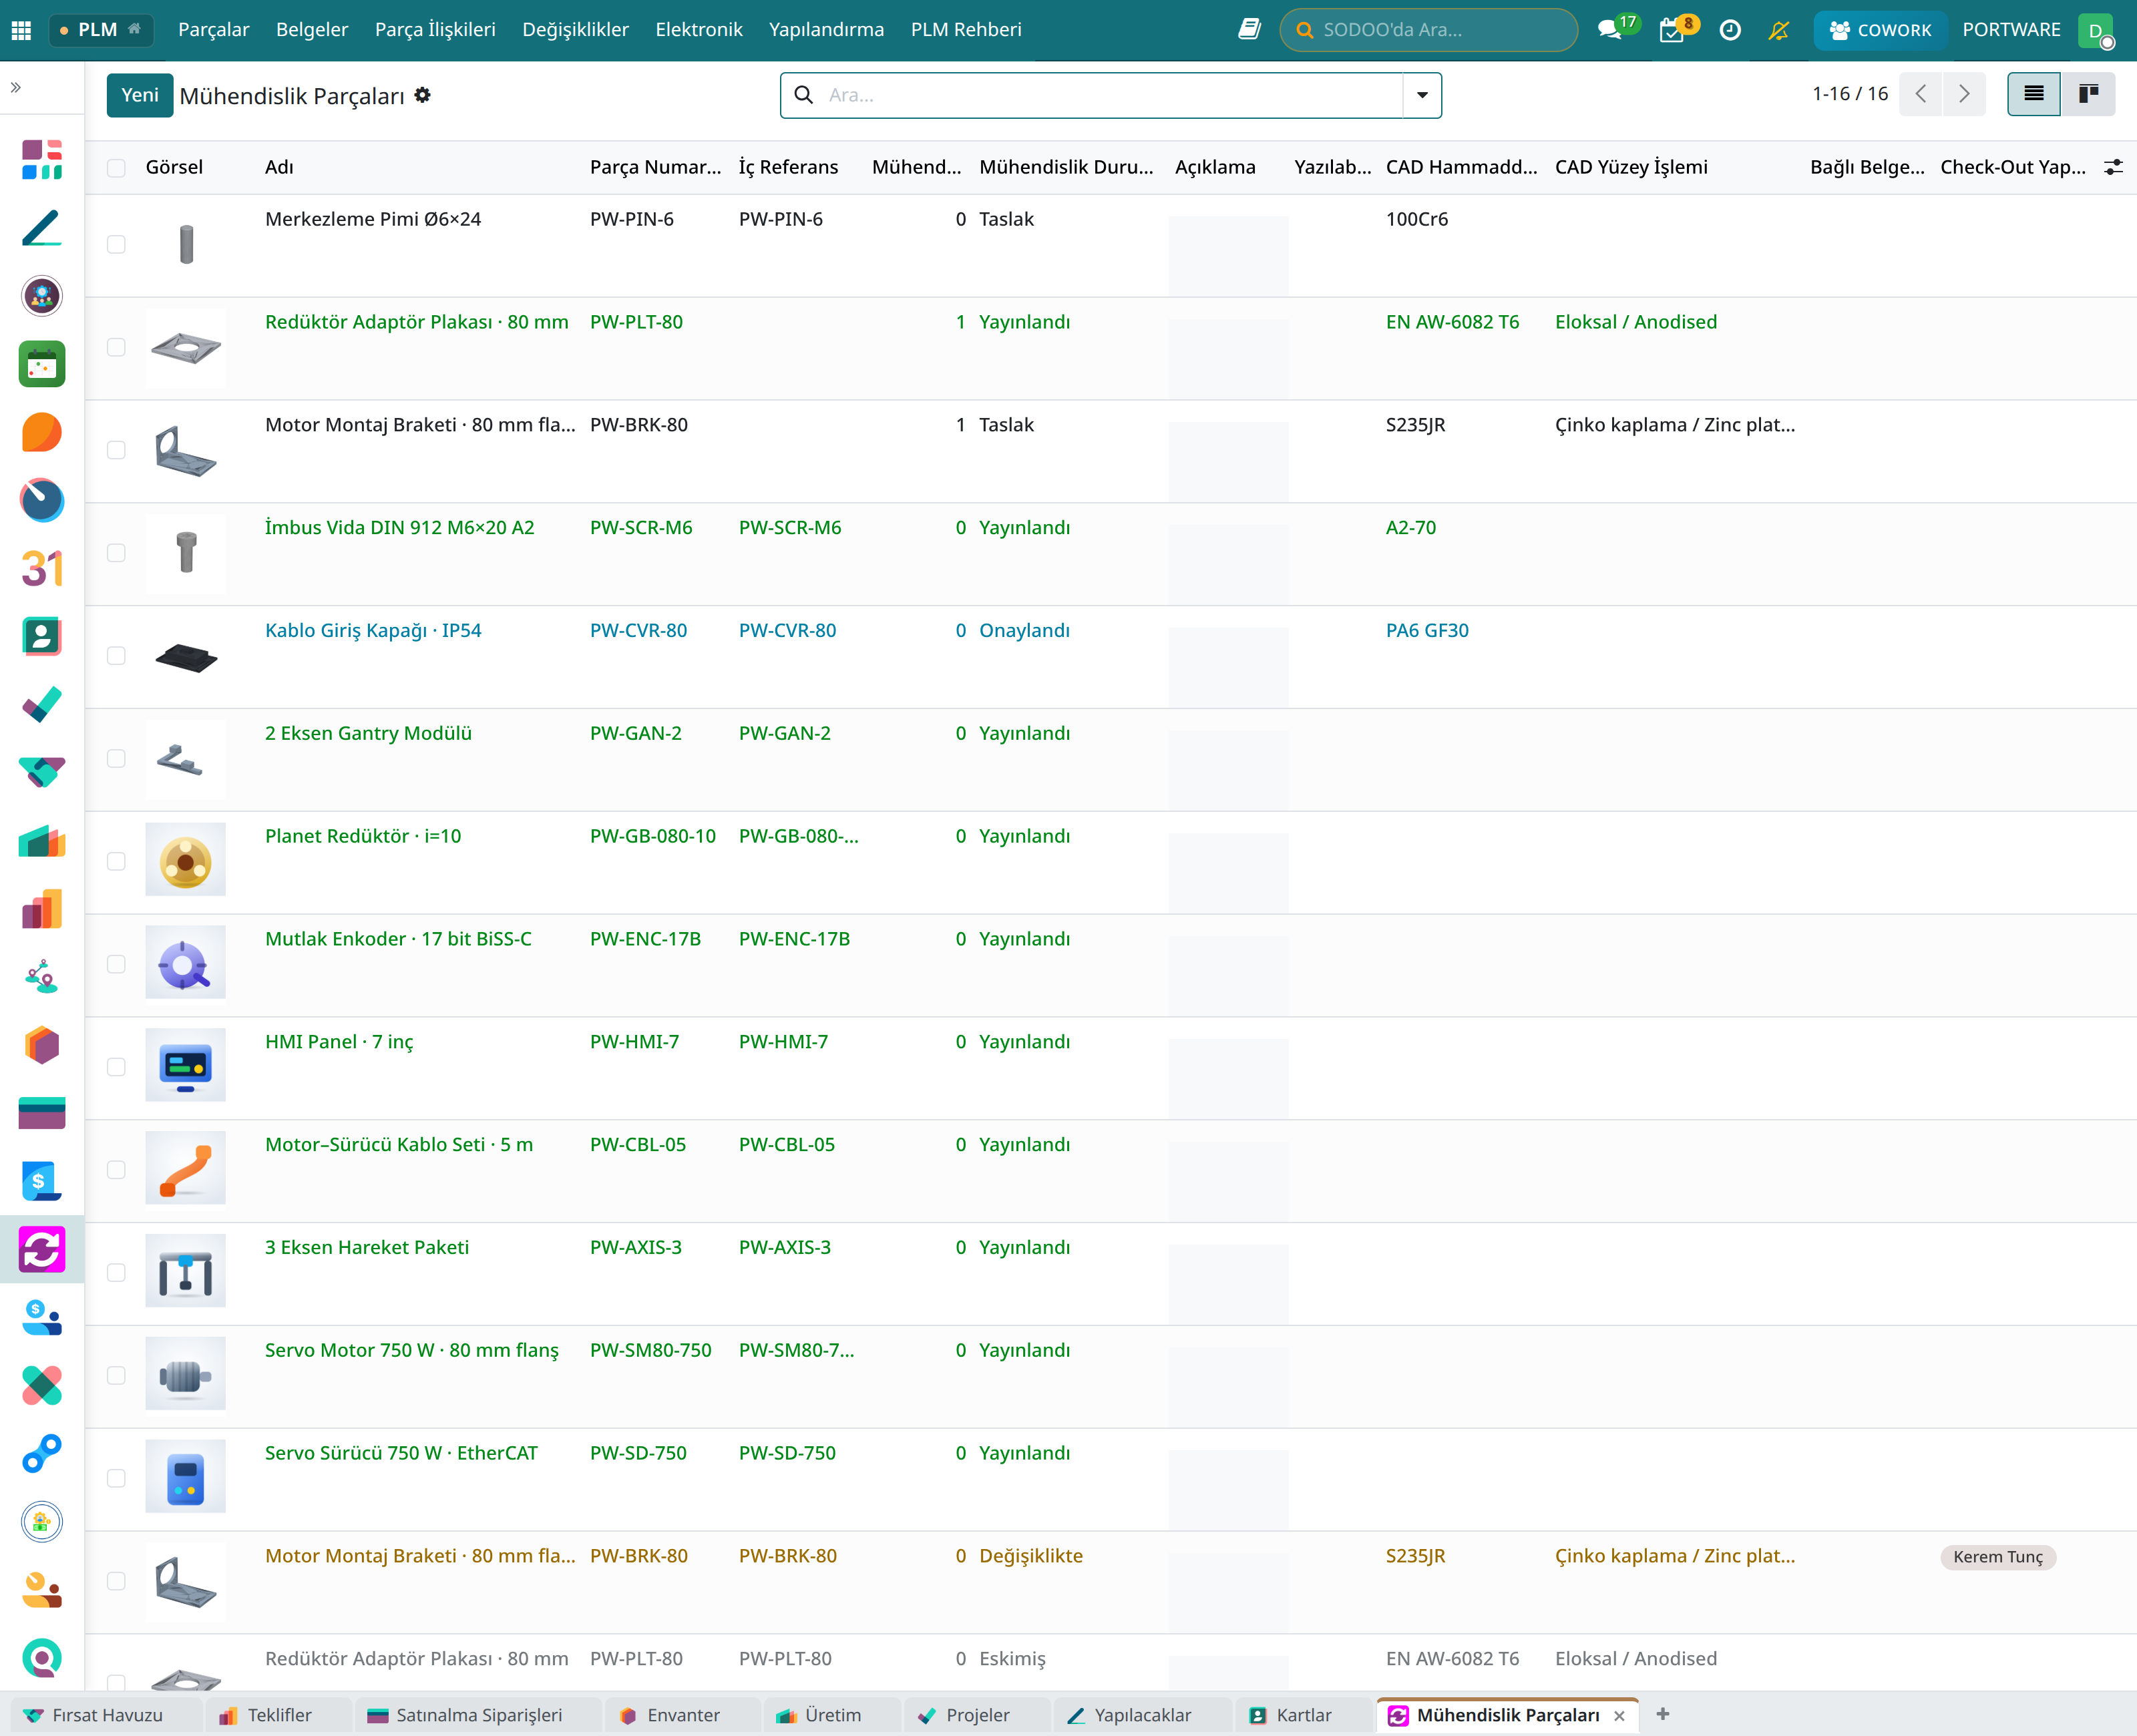Check the Redüktör Adaptör Plakası Yayınlandı row checkbox
Screen dimensions: 2137x1736
tap(116, 348)
